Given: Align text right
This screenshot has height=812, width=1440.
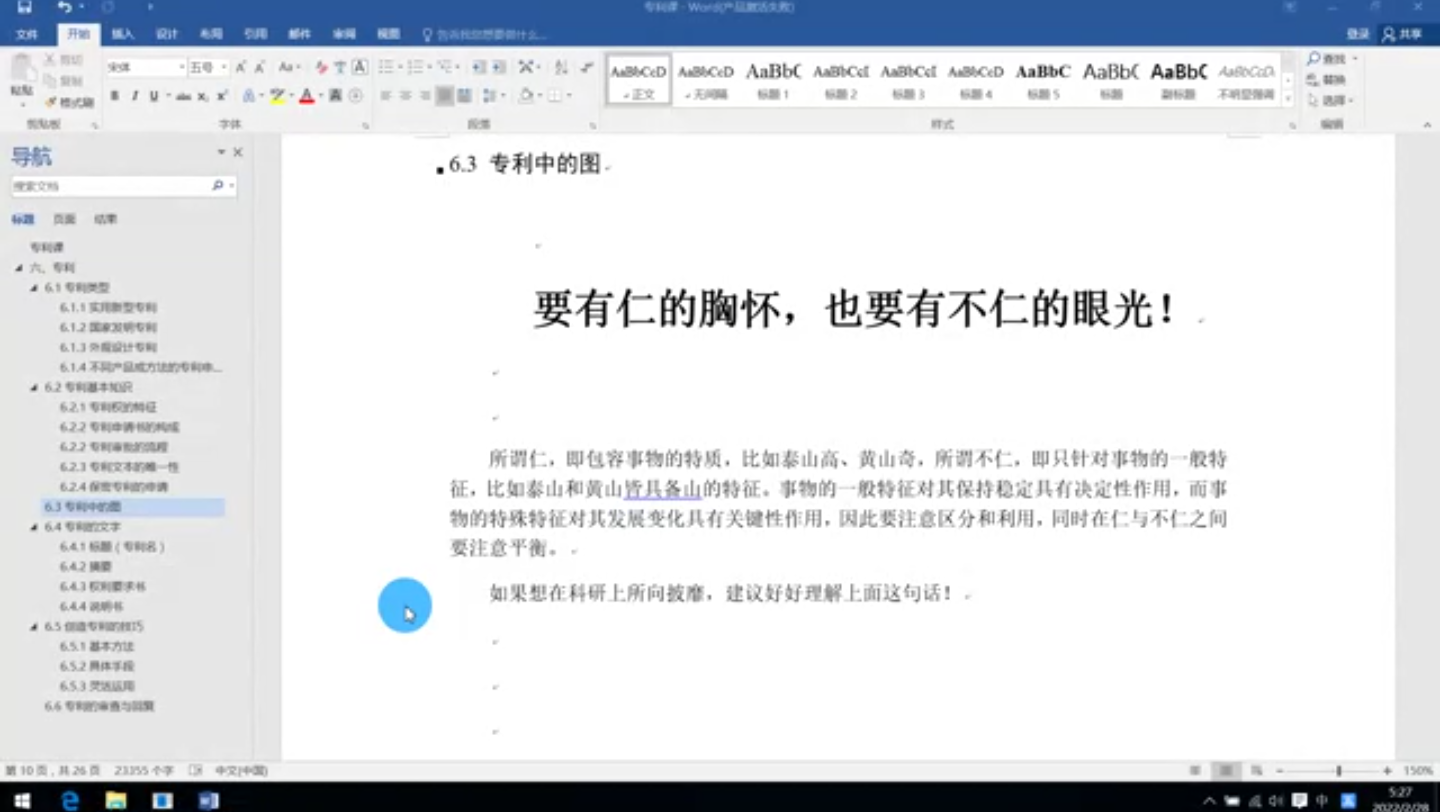Looking at the screenshot, I should pos(425,96).
